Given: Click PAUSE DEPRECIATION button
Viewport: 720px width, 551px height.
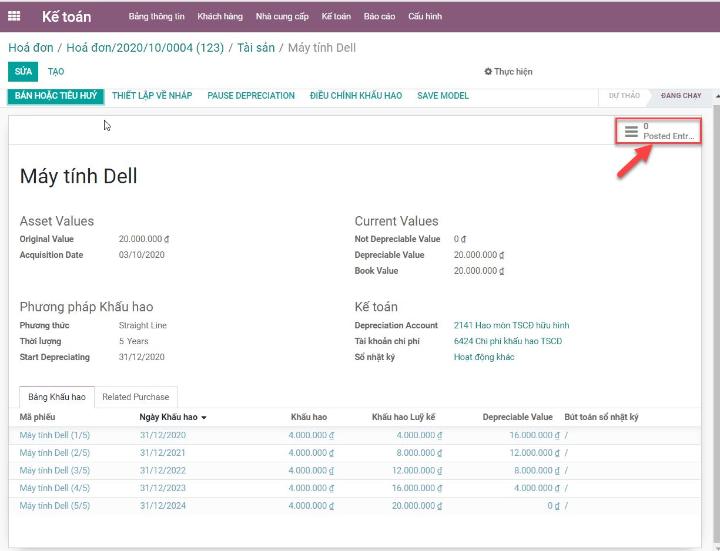Looking at the screenshot, I should (x=251, y=96).
